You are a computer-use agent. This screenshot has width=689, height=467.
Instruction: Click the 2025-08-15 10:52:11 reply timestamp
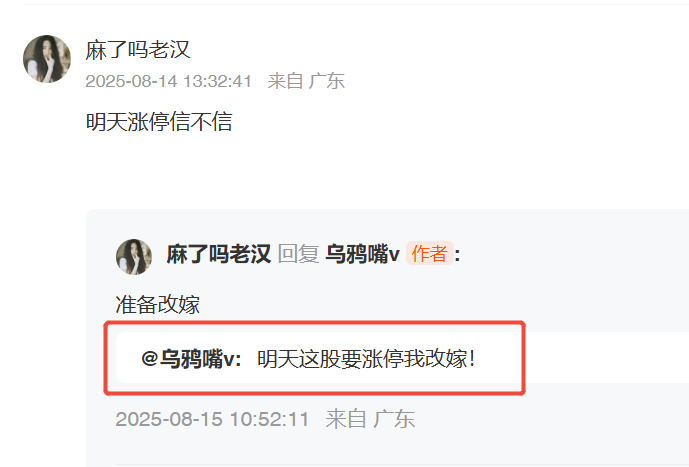click(x=212, y=419)
